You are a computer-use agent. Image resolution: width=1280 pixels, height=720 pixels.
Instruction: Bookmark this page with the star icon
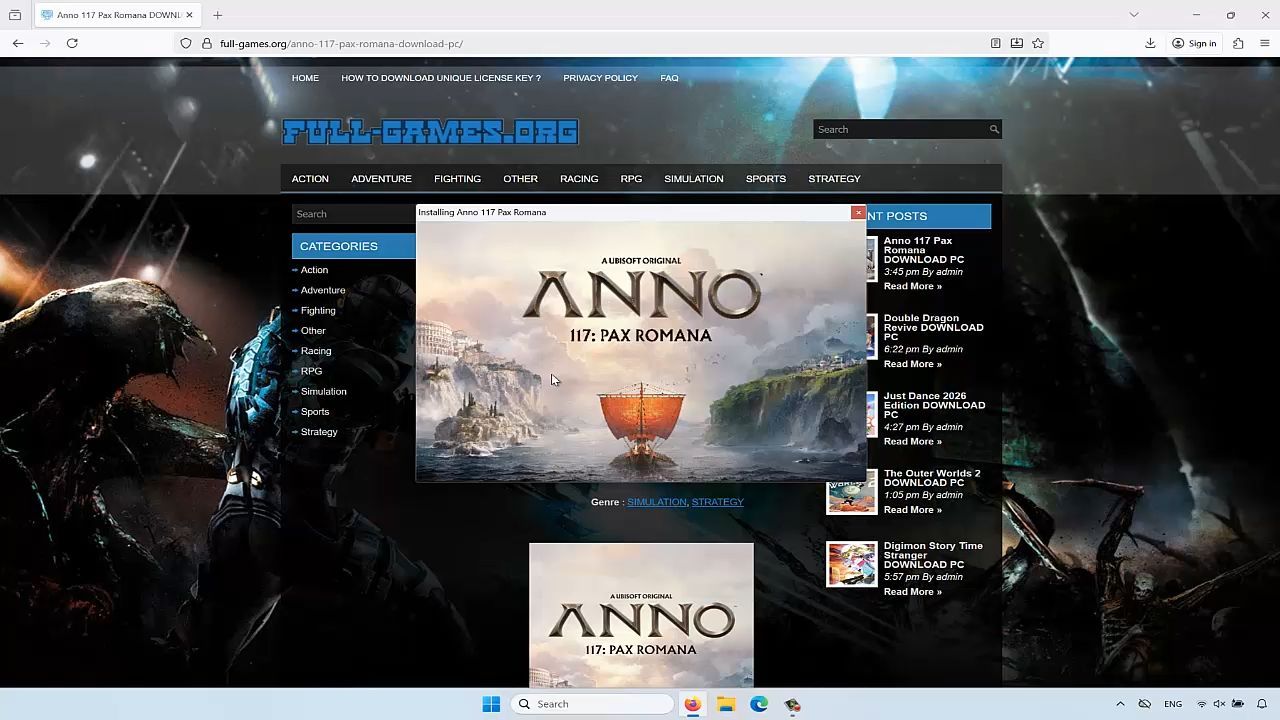coord(1038,43)
